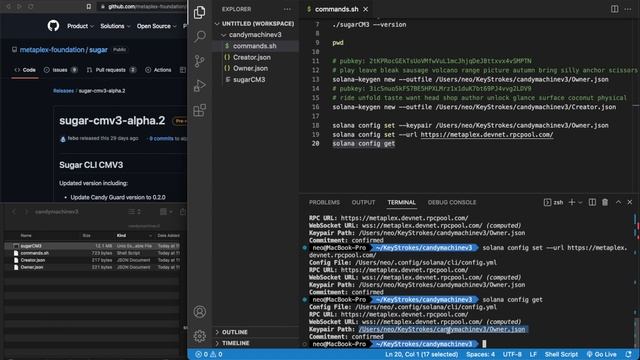Select the commands.sh editor tab
Image resolution: width=640 pixels, height=360 pixels.
pyautogui.click(x=336, y=9)
